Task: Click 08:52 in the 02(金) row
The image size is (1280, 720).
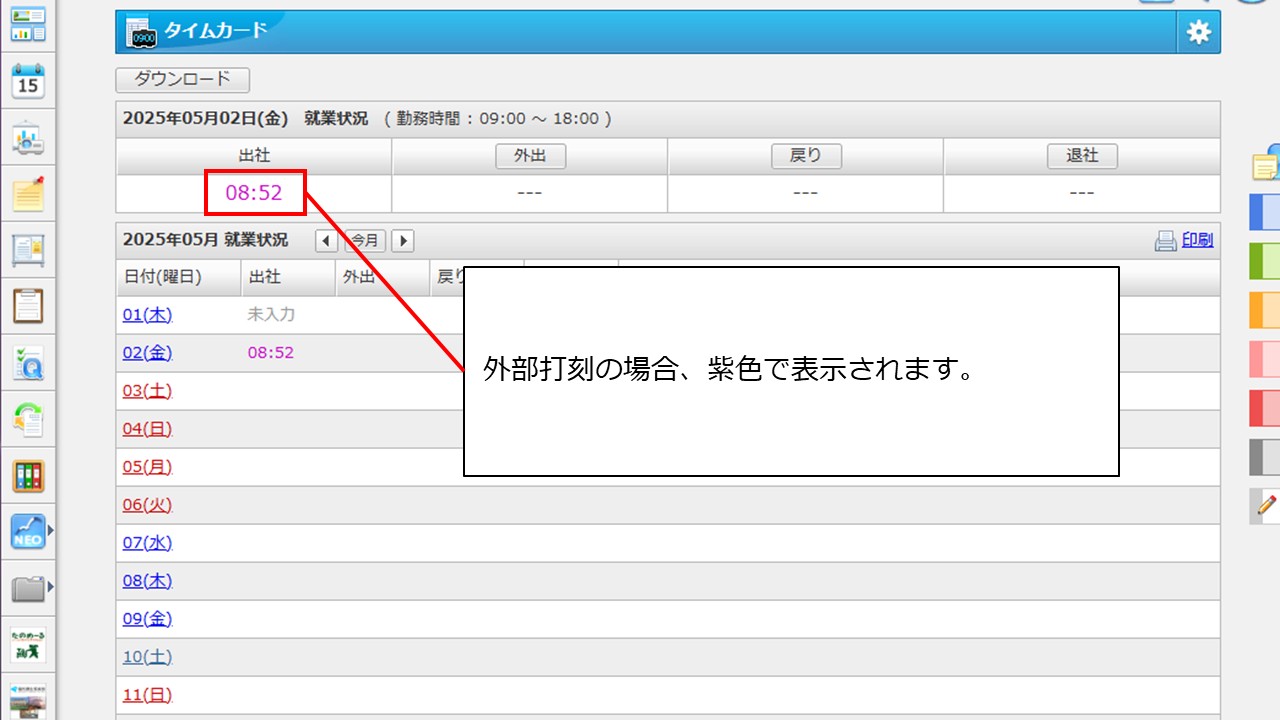Action: tap(270, 353)
